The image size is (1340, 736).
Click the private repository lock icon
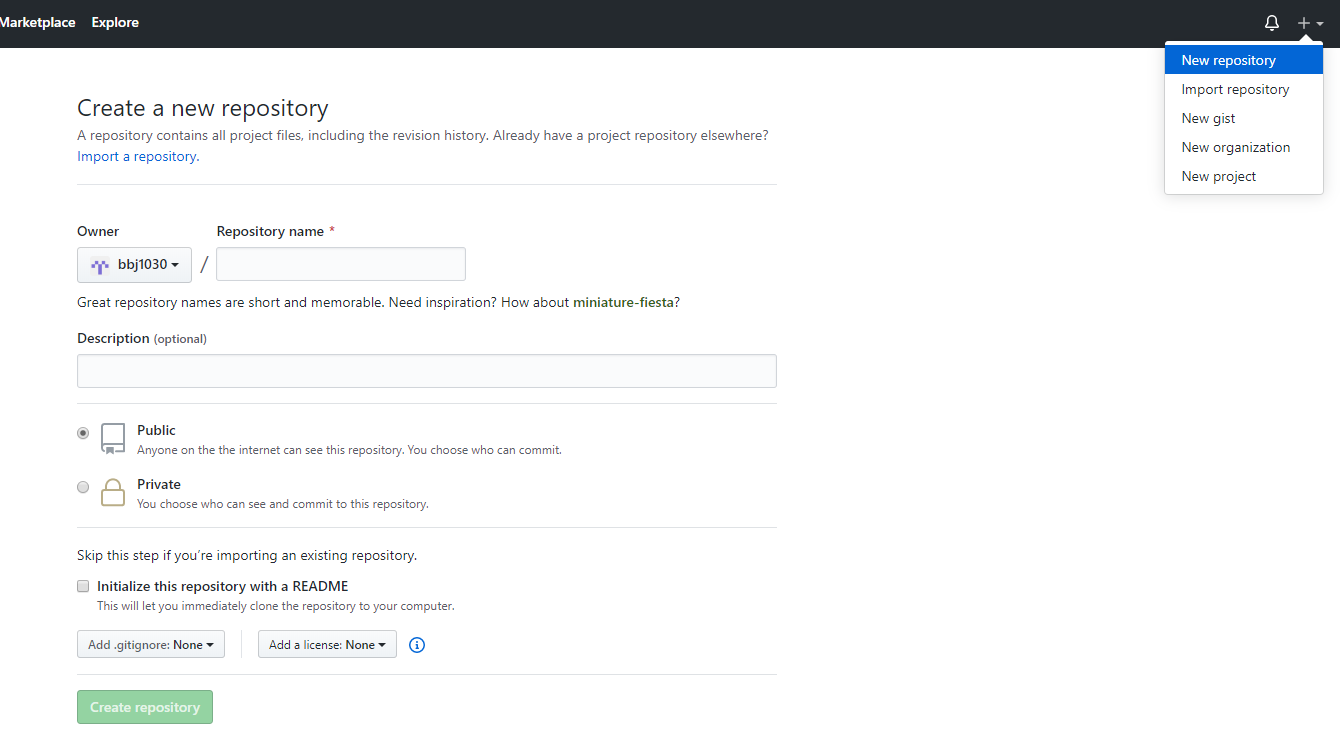[113, 492]
